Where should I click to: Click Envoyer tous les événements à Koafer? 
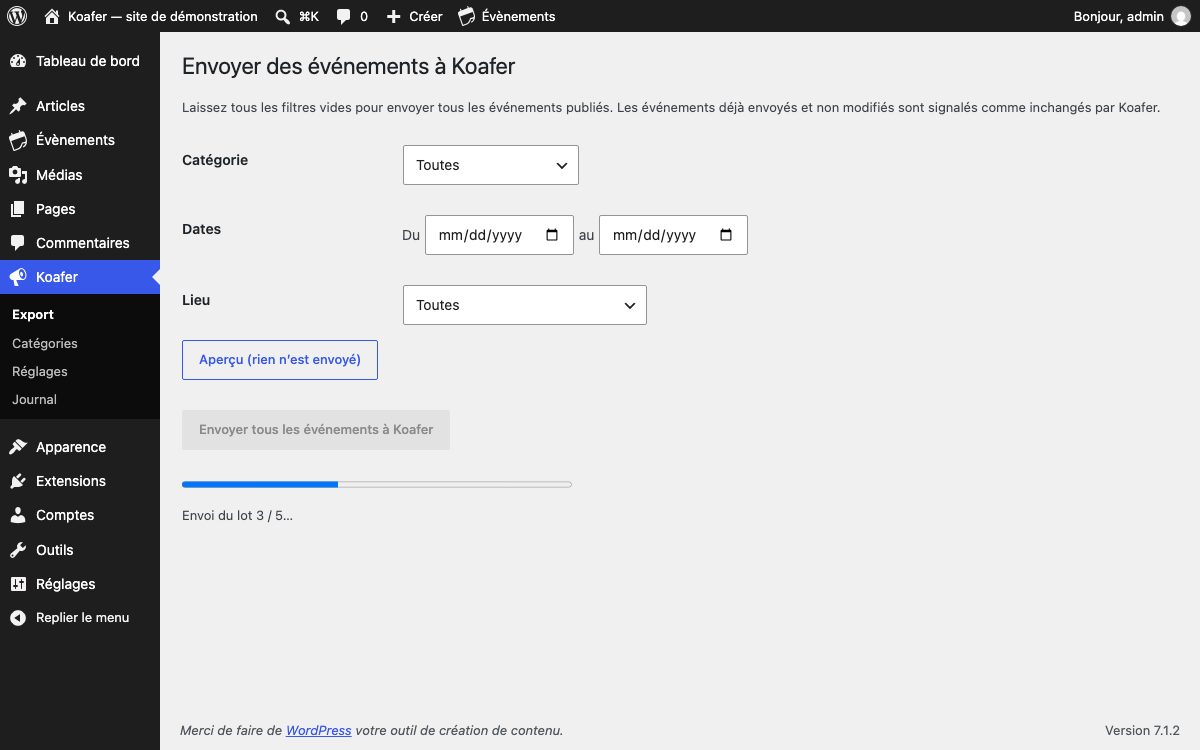click(316, 430)
